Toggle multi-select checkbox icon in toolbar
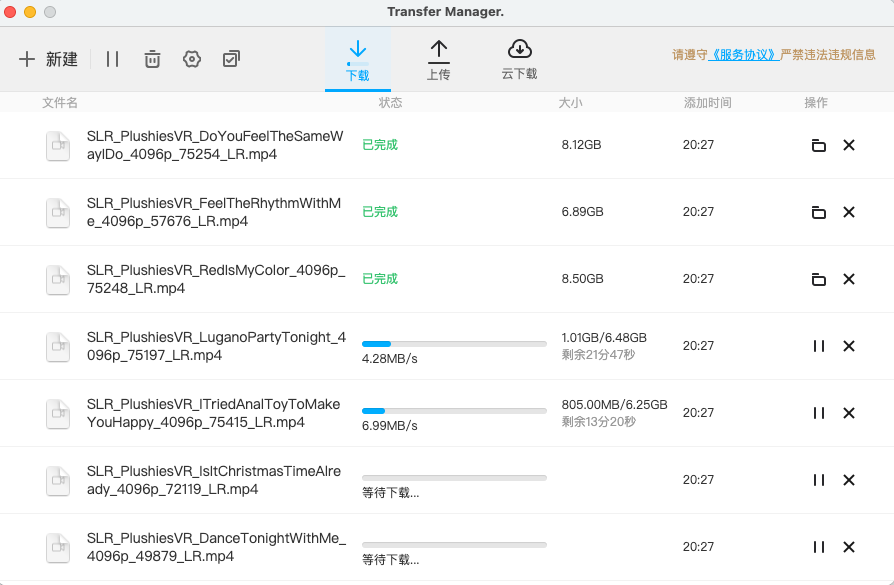This screenshot has height=585, width=894. coord(231,59)
